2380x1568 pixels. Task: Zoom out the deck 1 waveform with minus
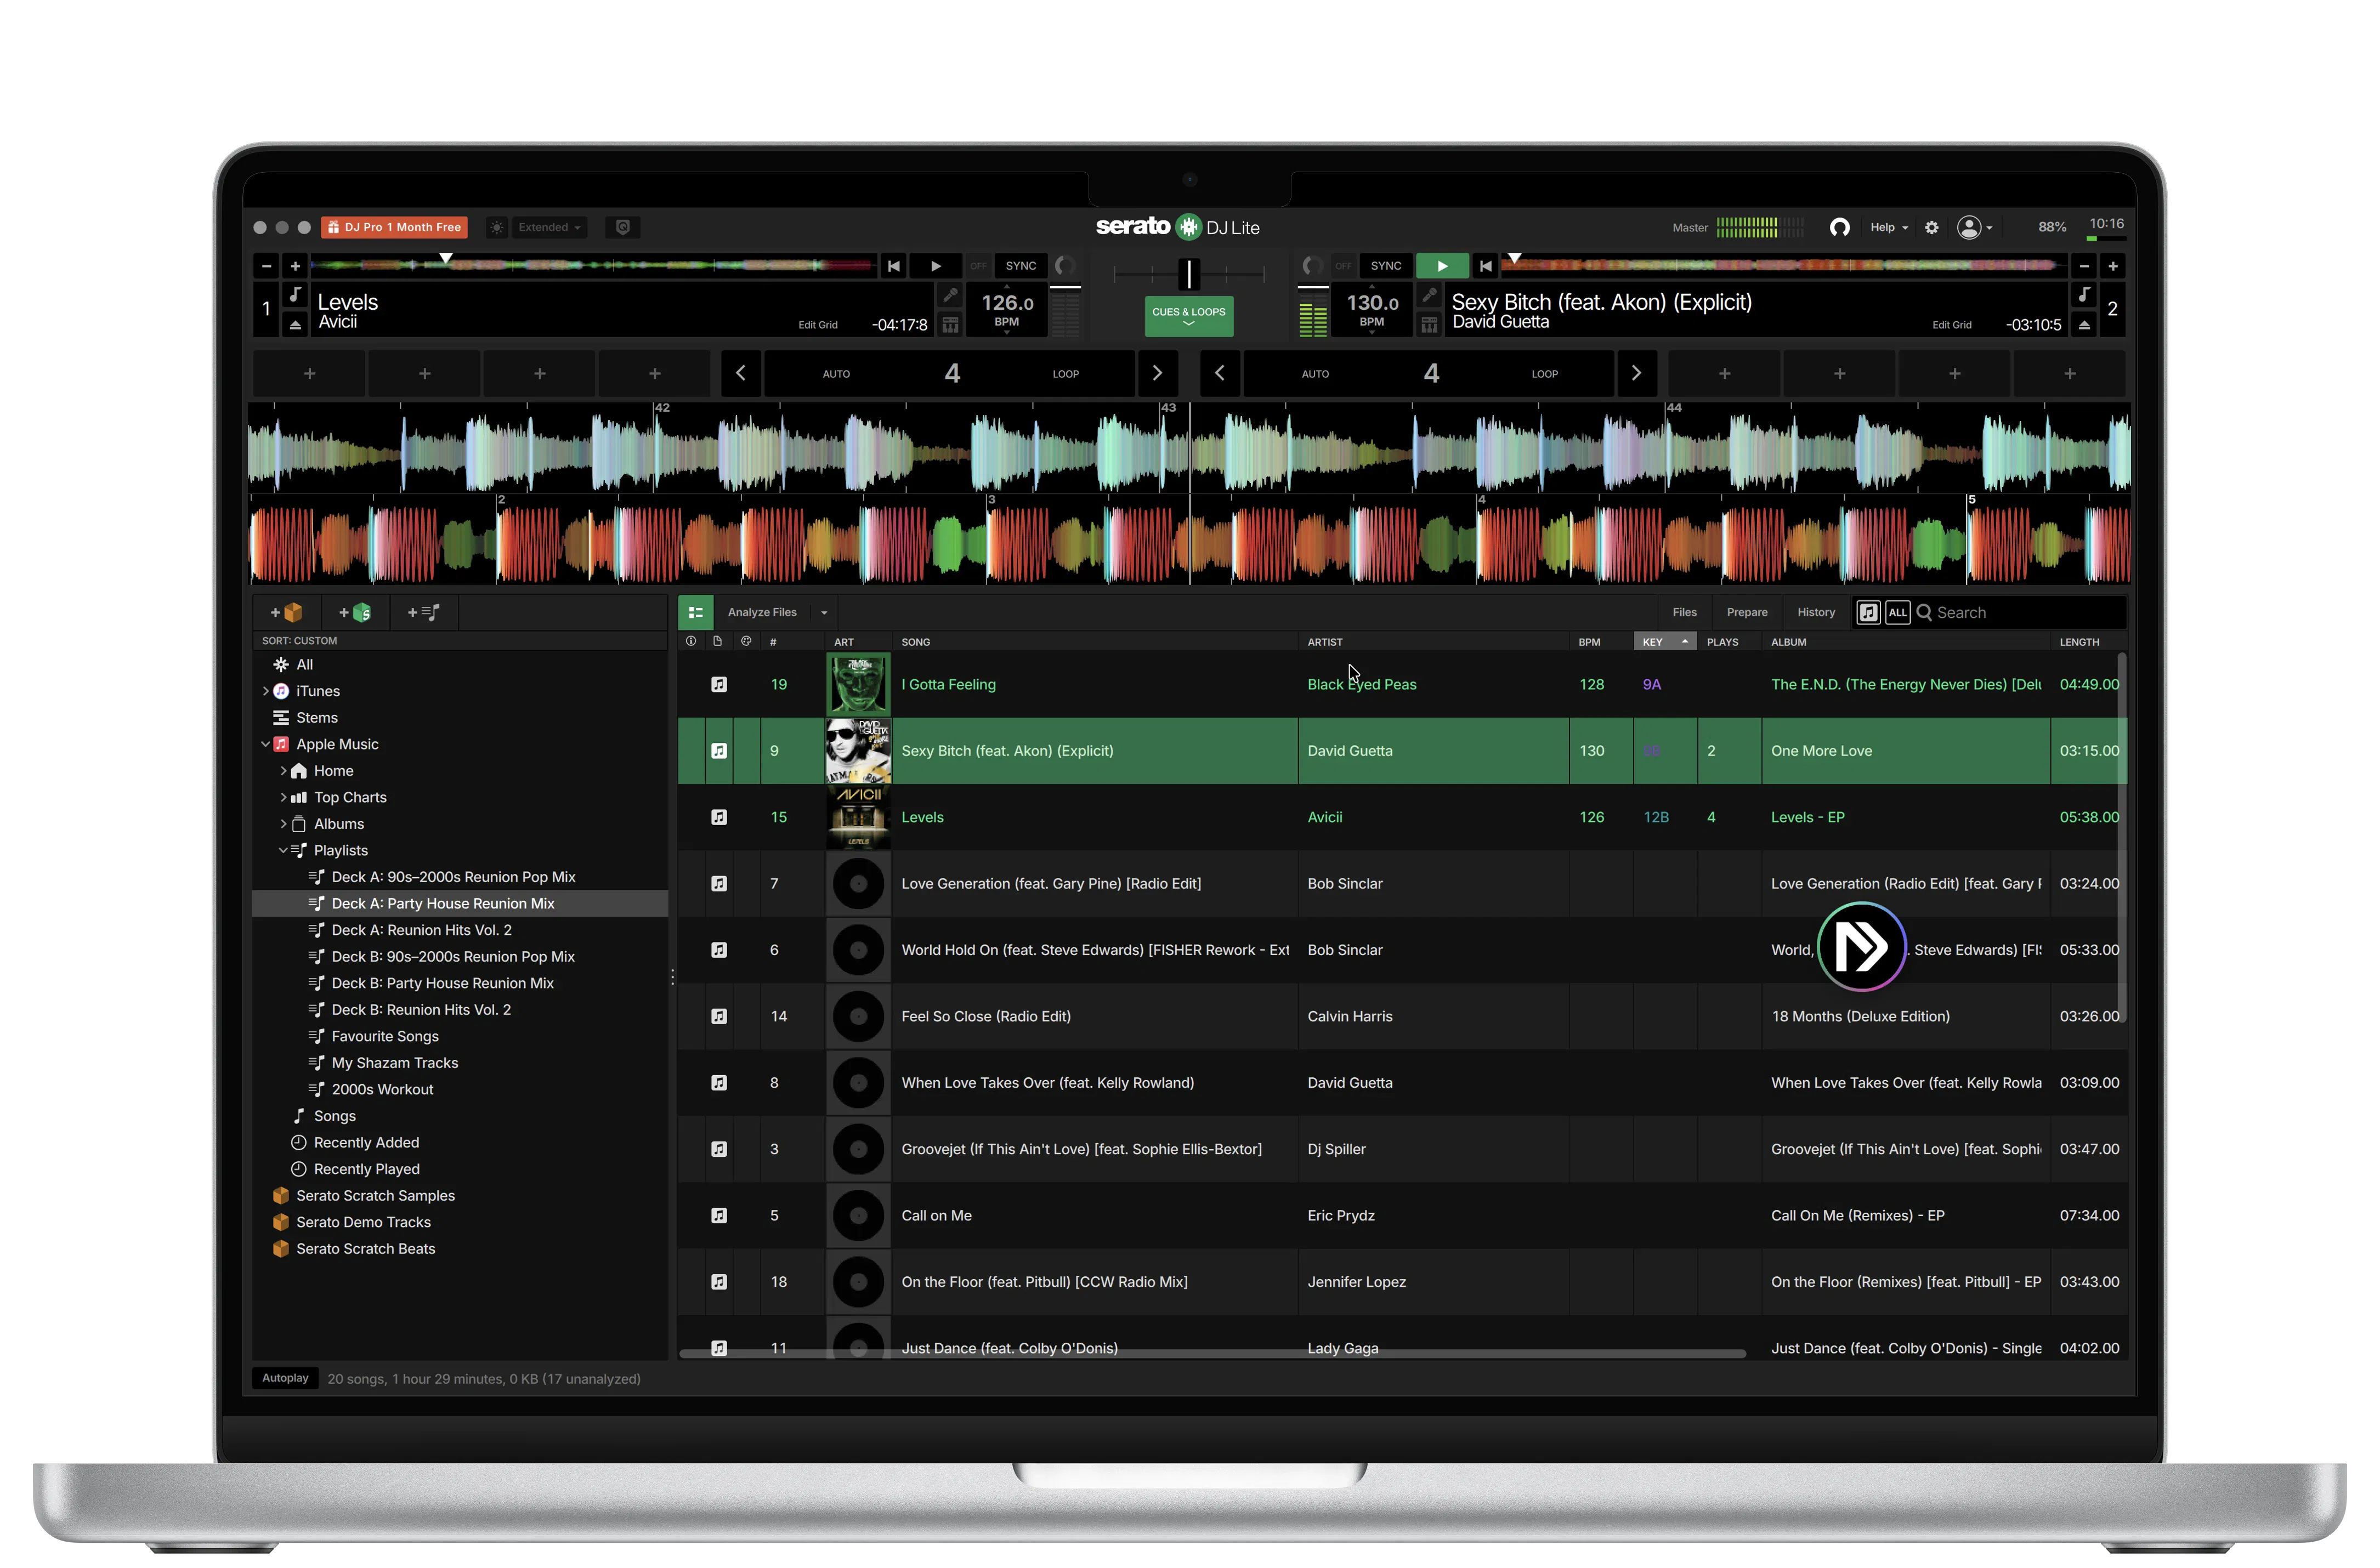click(x=266, y=266)
